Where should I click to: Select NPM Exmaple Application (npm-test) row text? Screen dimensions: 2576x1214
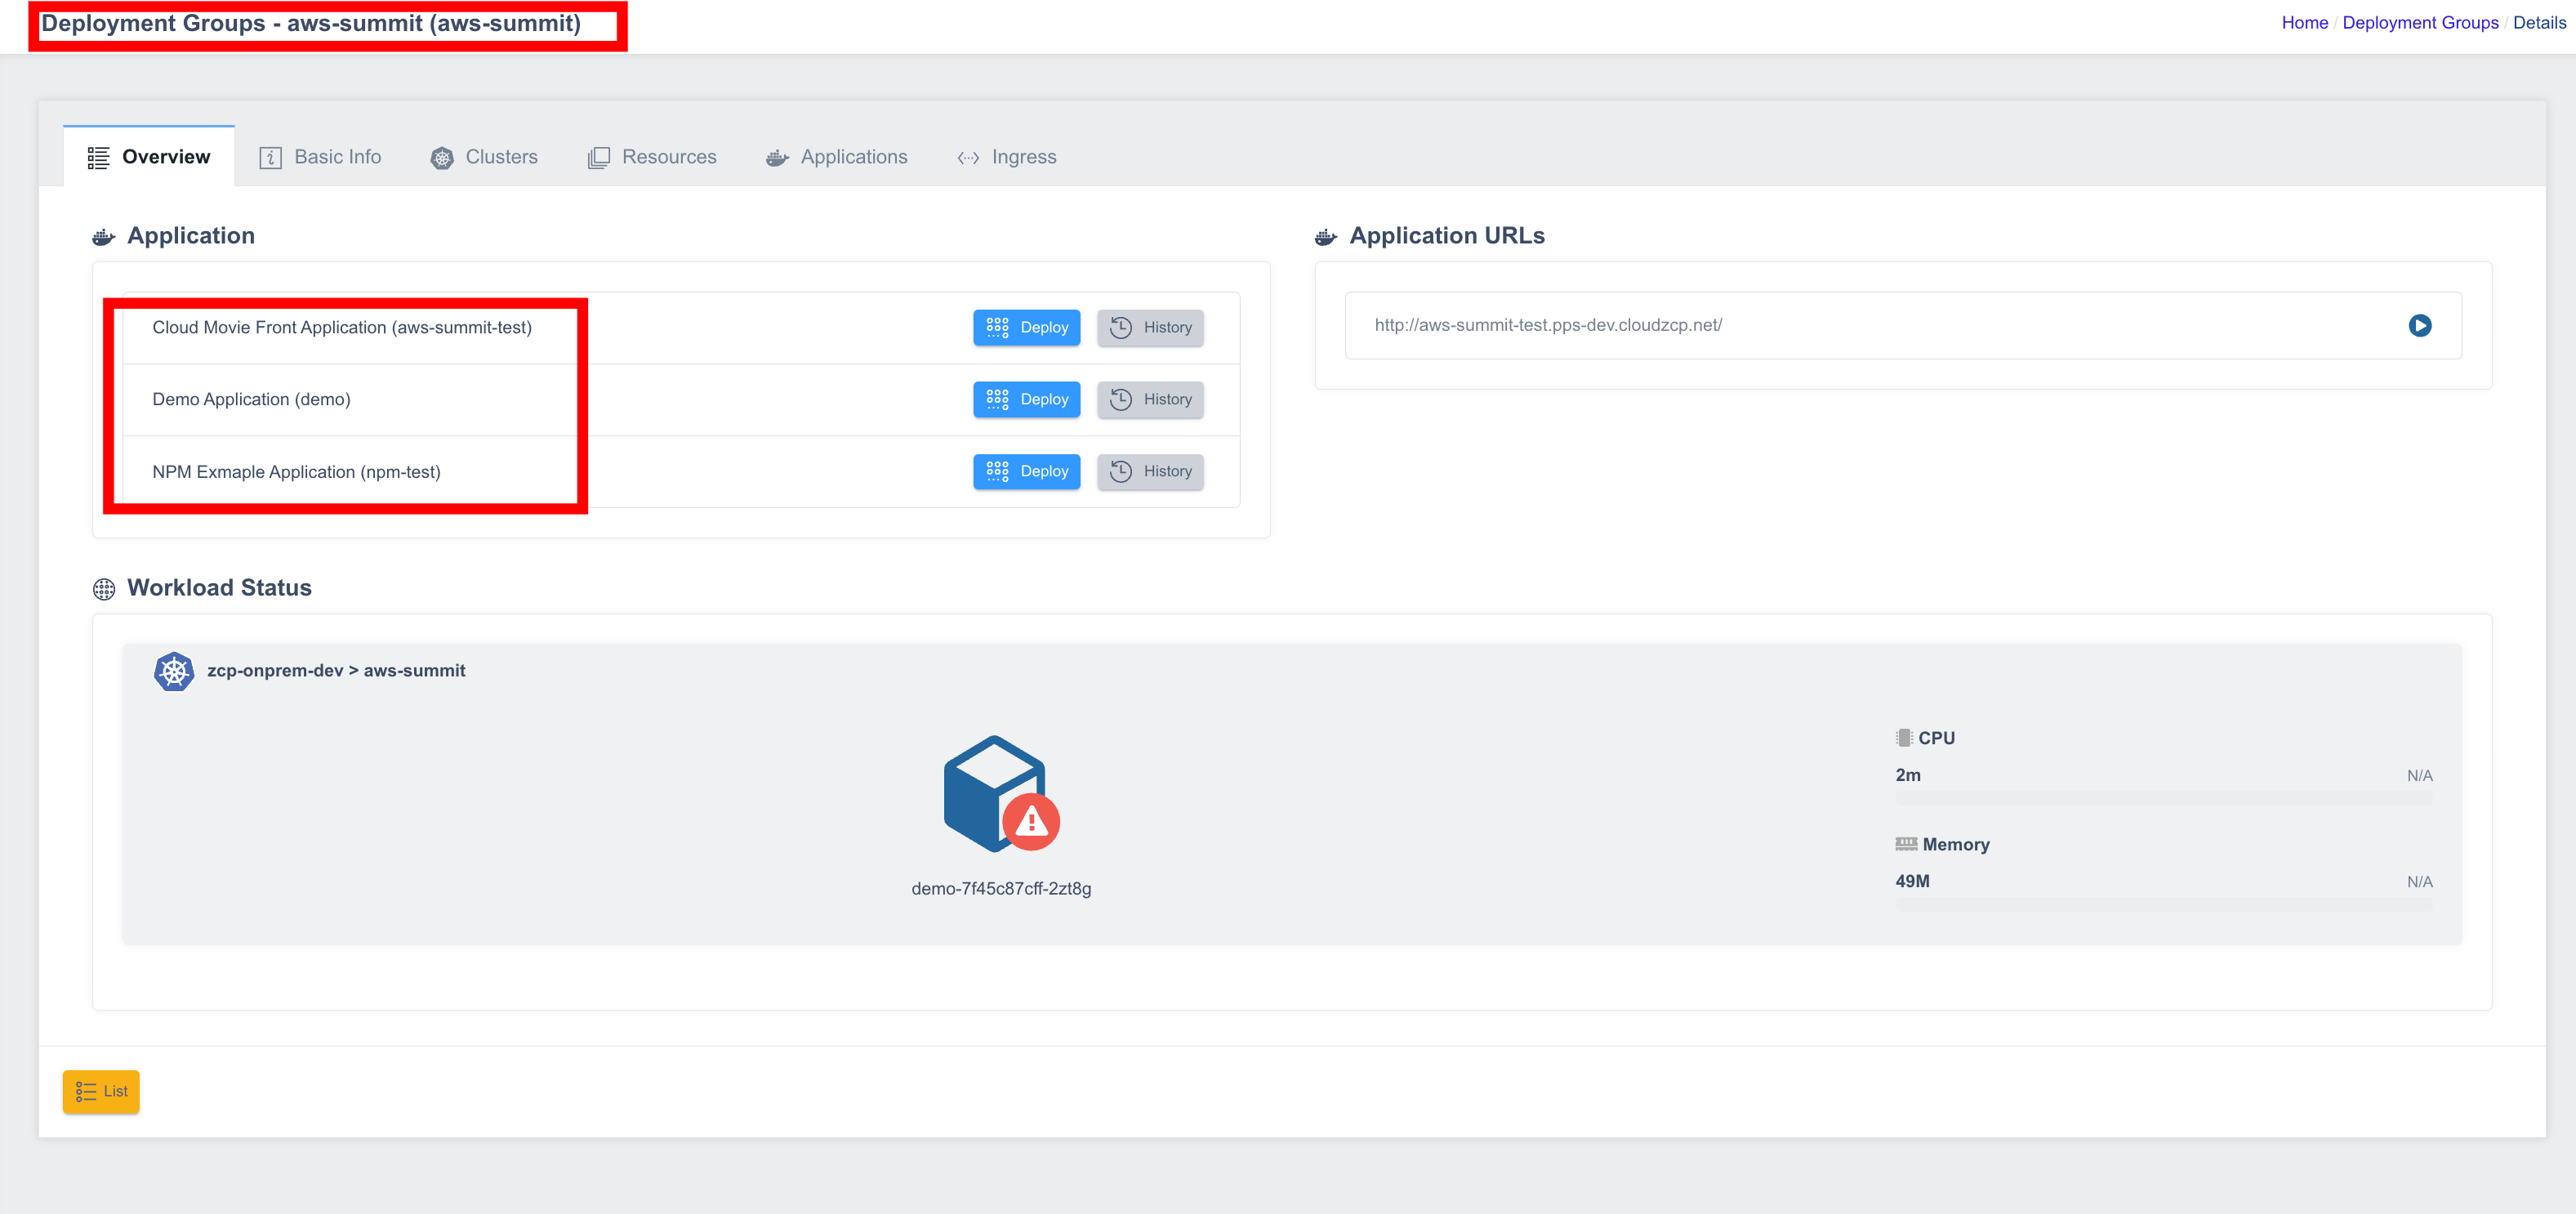point(296,472)
